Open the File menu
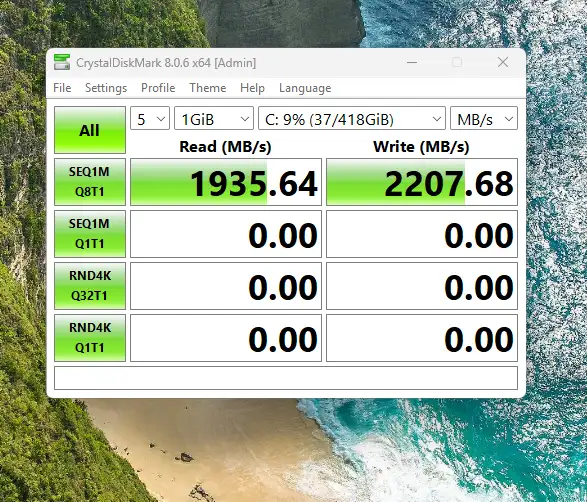 [x=62, y=88]
